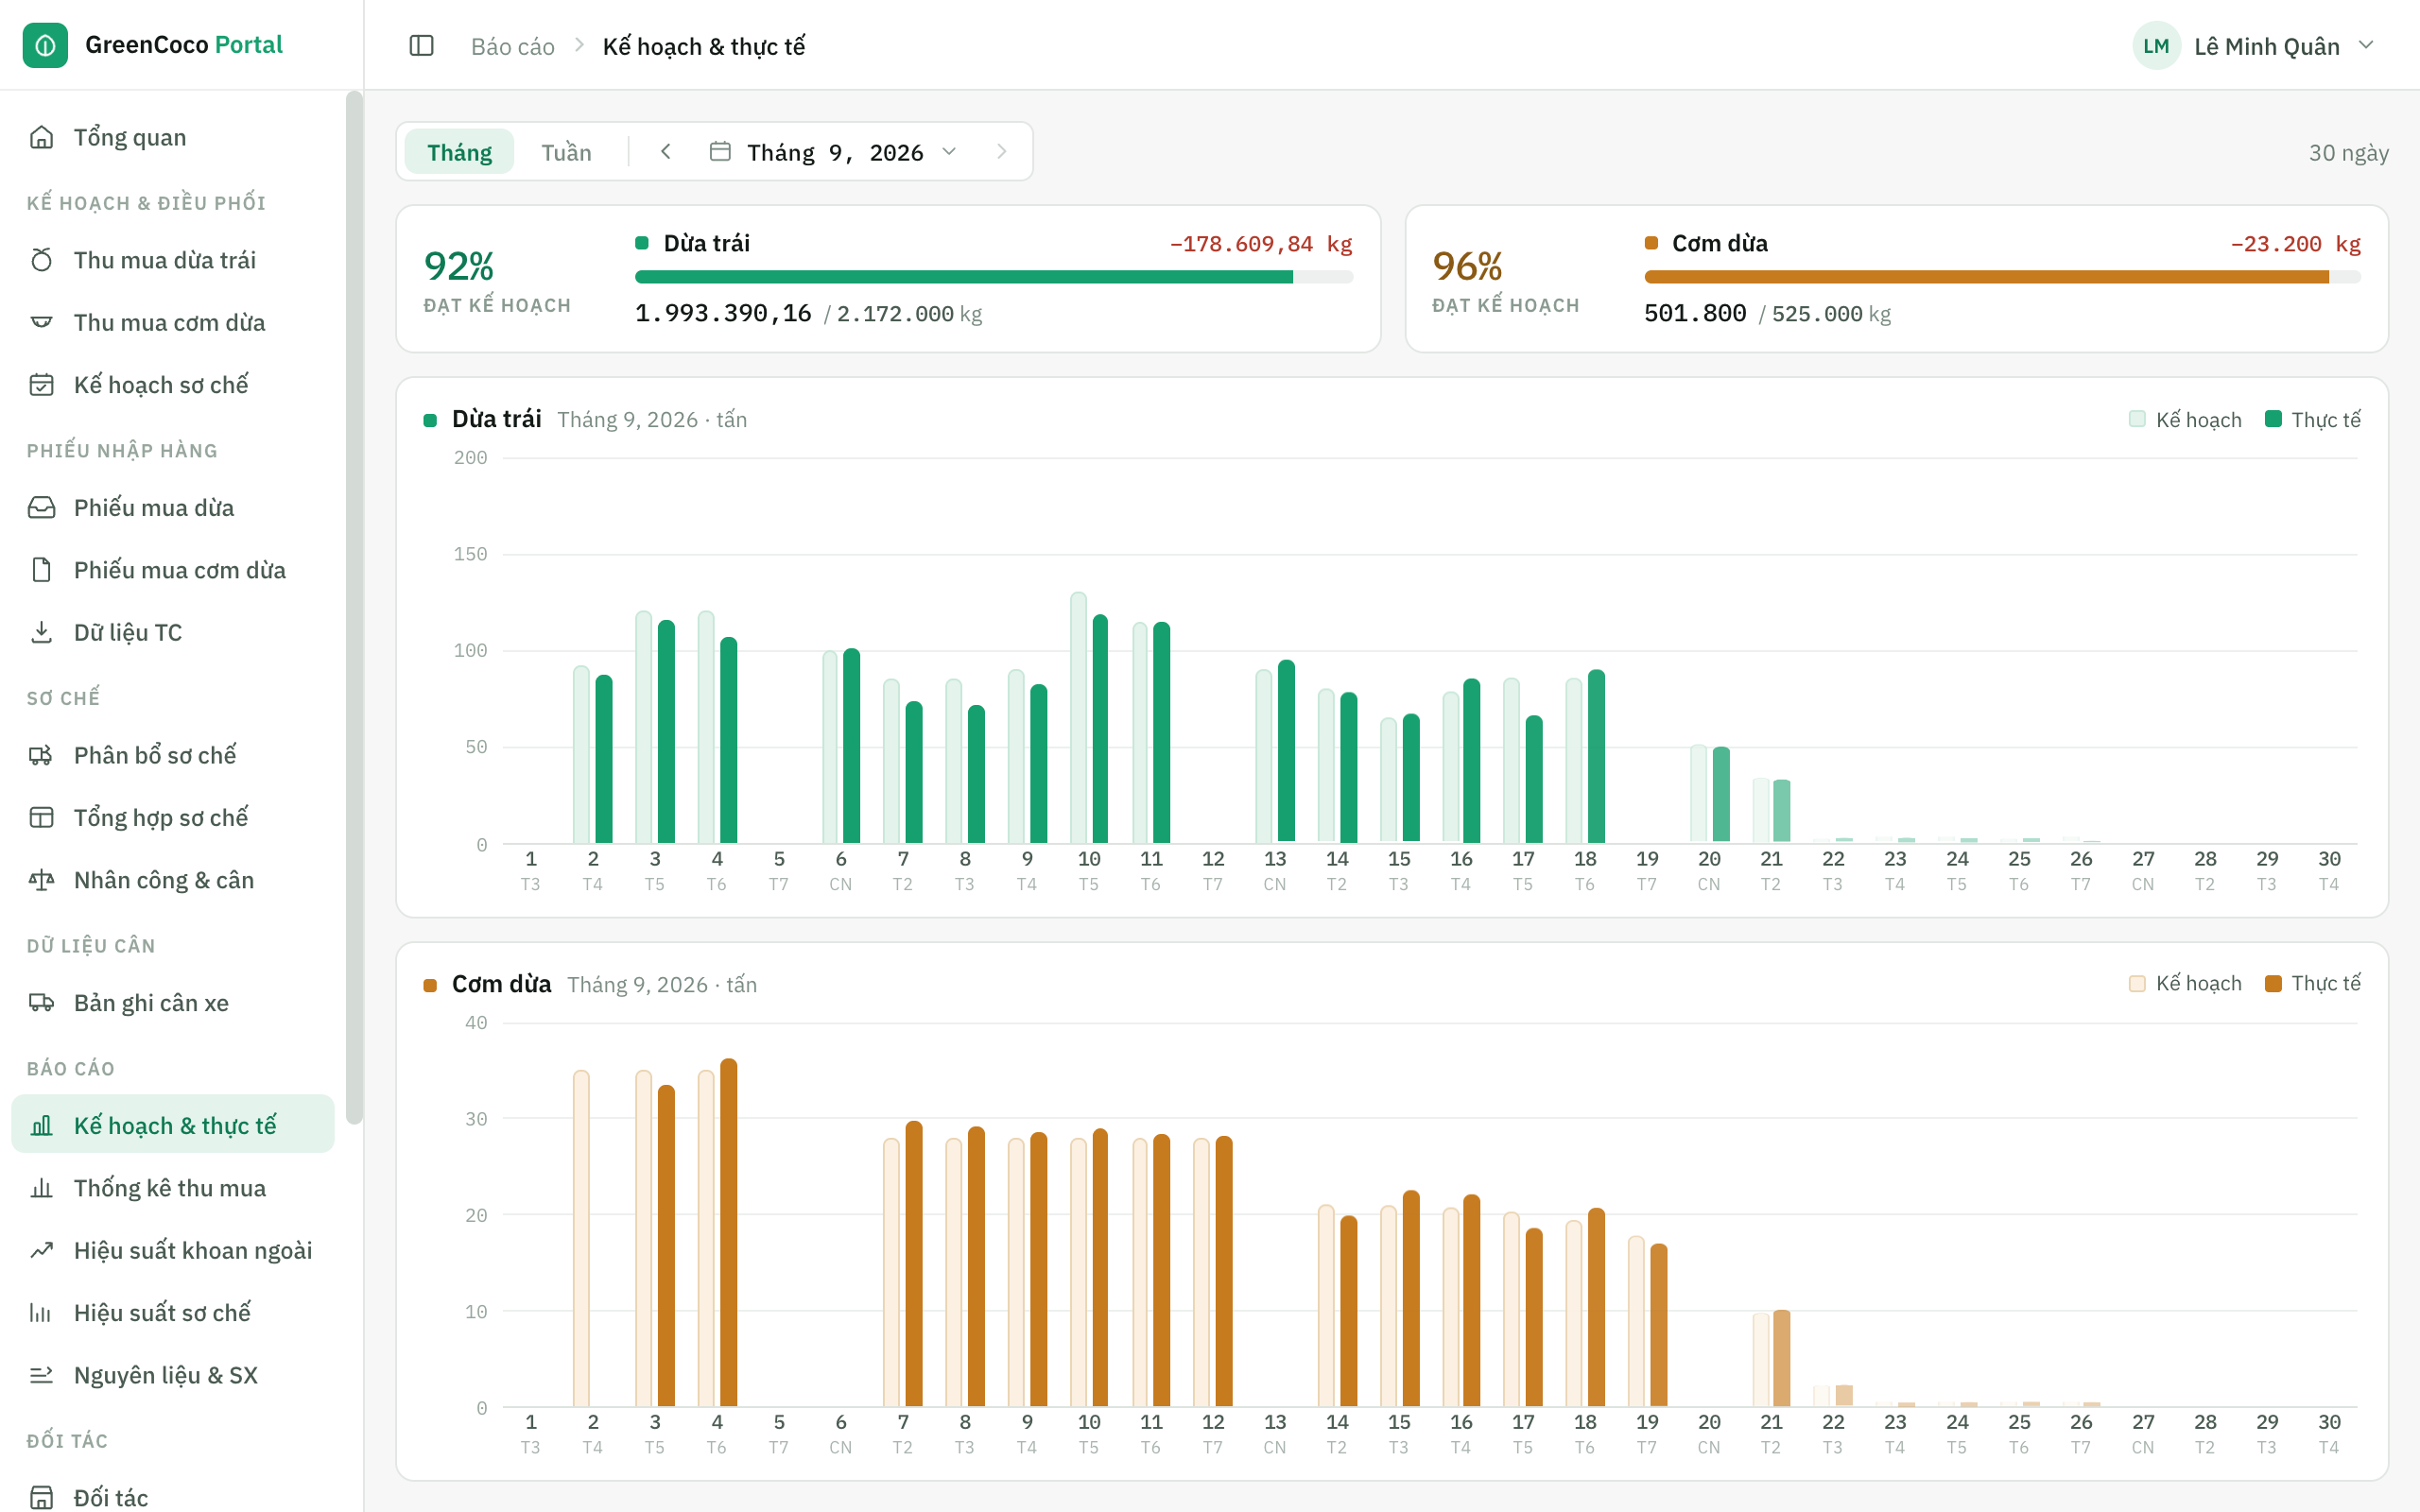The width and height of the screenshot is (2420, 1512).
Task: Expand the Lê Minh Quân user menu
Action: pos(2255,46)
